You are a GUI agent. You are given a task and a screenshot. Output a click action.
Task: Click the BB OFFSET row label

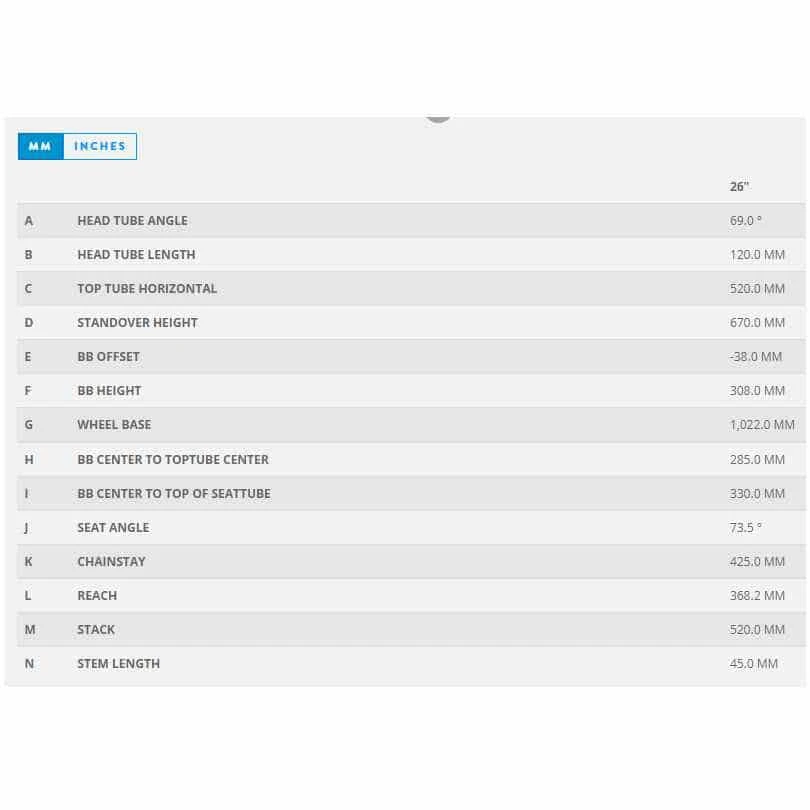tap(108, 356)
